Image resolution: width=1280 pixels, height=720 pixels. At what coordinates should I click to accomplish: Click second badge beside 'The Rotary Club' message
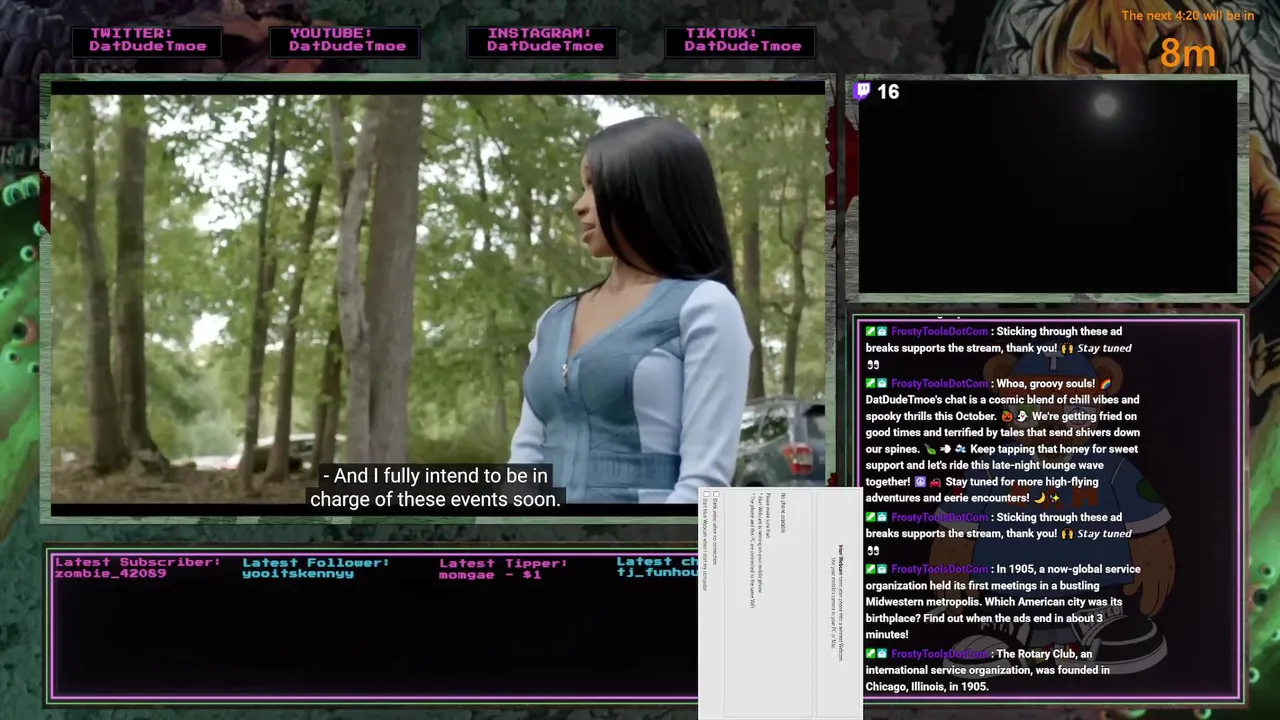pyautogui.click(x=882, y=654)
